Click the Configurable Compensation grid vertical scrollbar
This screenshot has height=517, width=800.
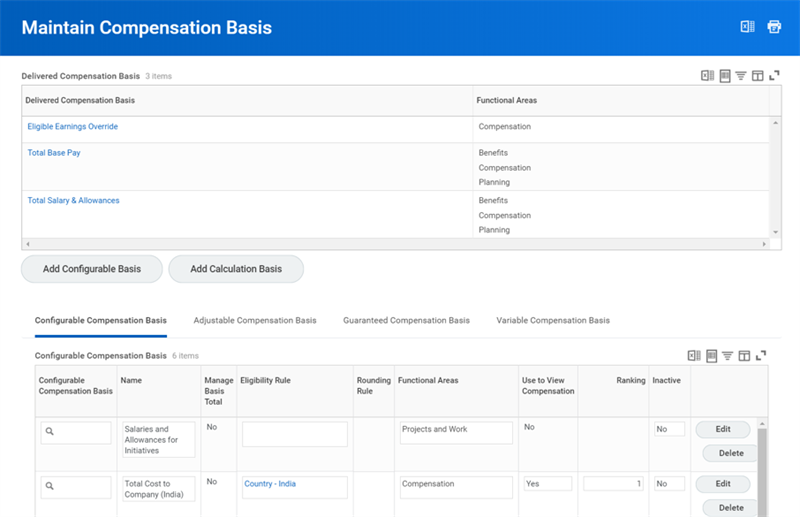click(x=762, y=472)
